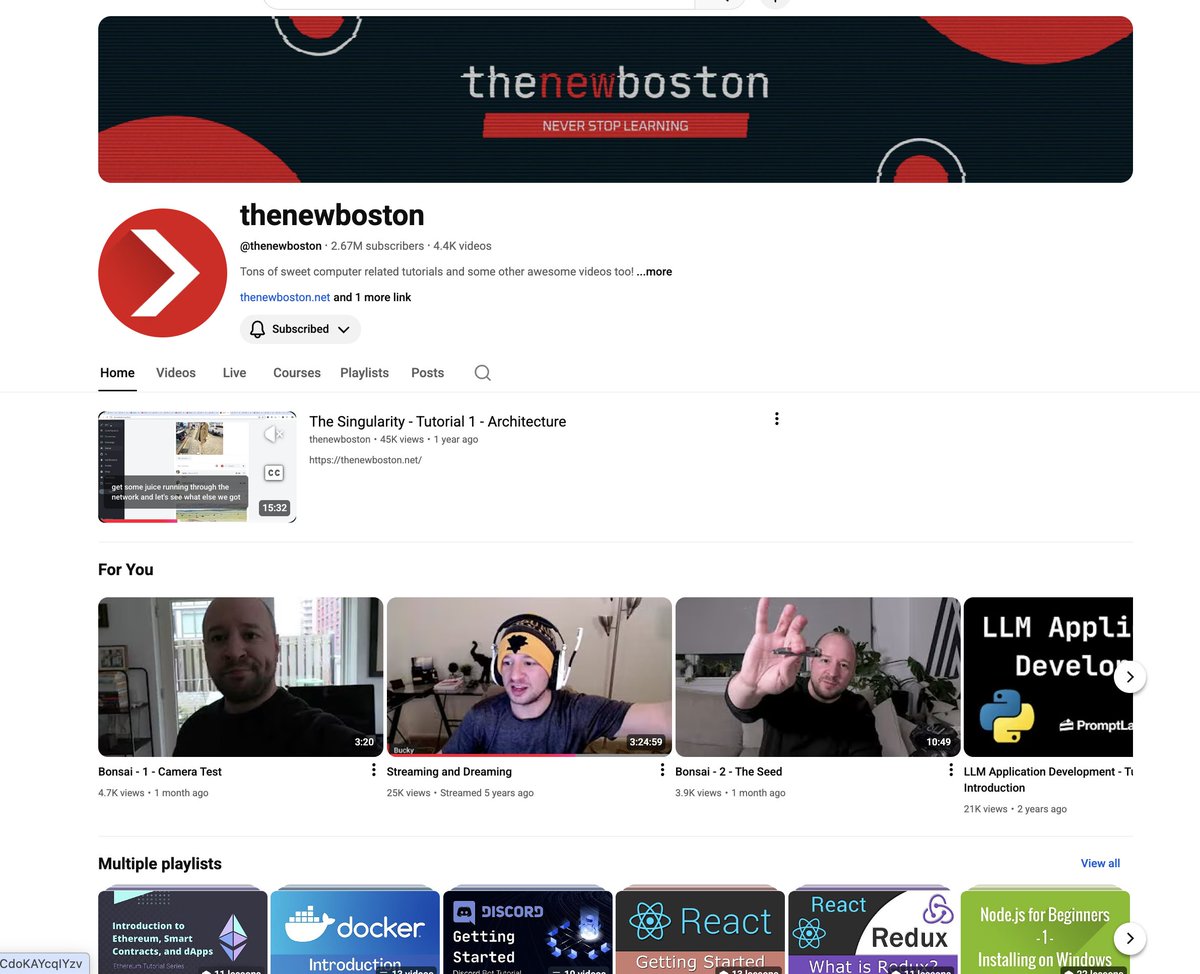Viewport: 1200px width, 974px height.
Task: Unmute the featured video speaker icon
Action: point(273,434)
